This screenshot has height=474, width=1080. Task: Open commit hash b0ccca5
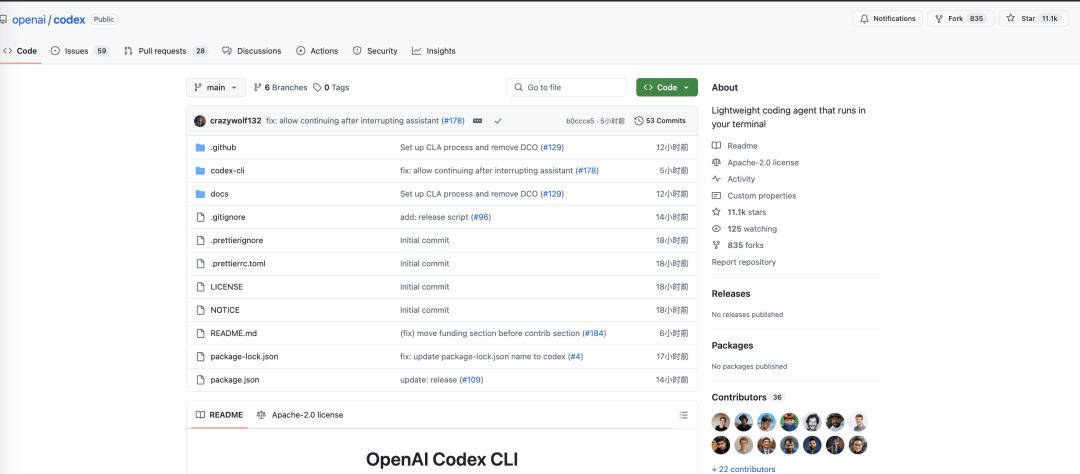click(580, 121)
